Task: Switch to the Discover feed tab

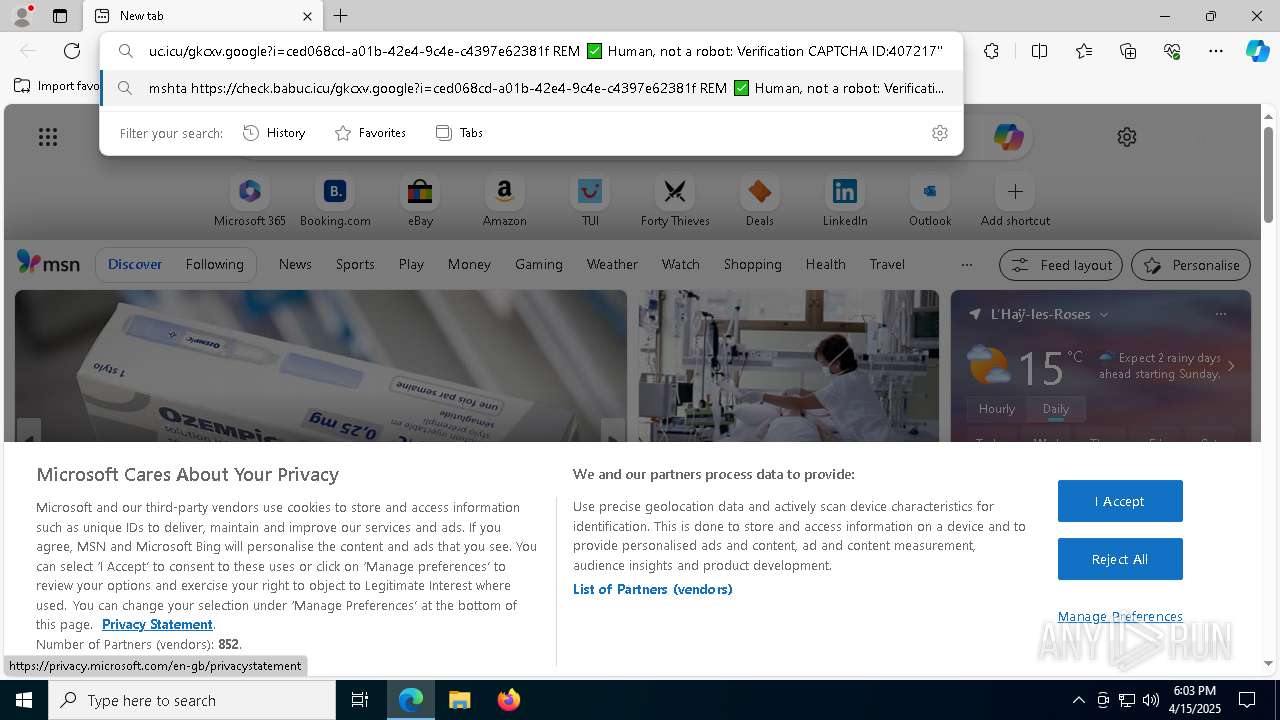Action: click(x=135, y=264)
